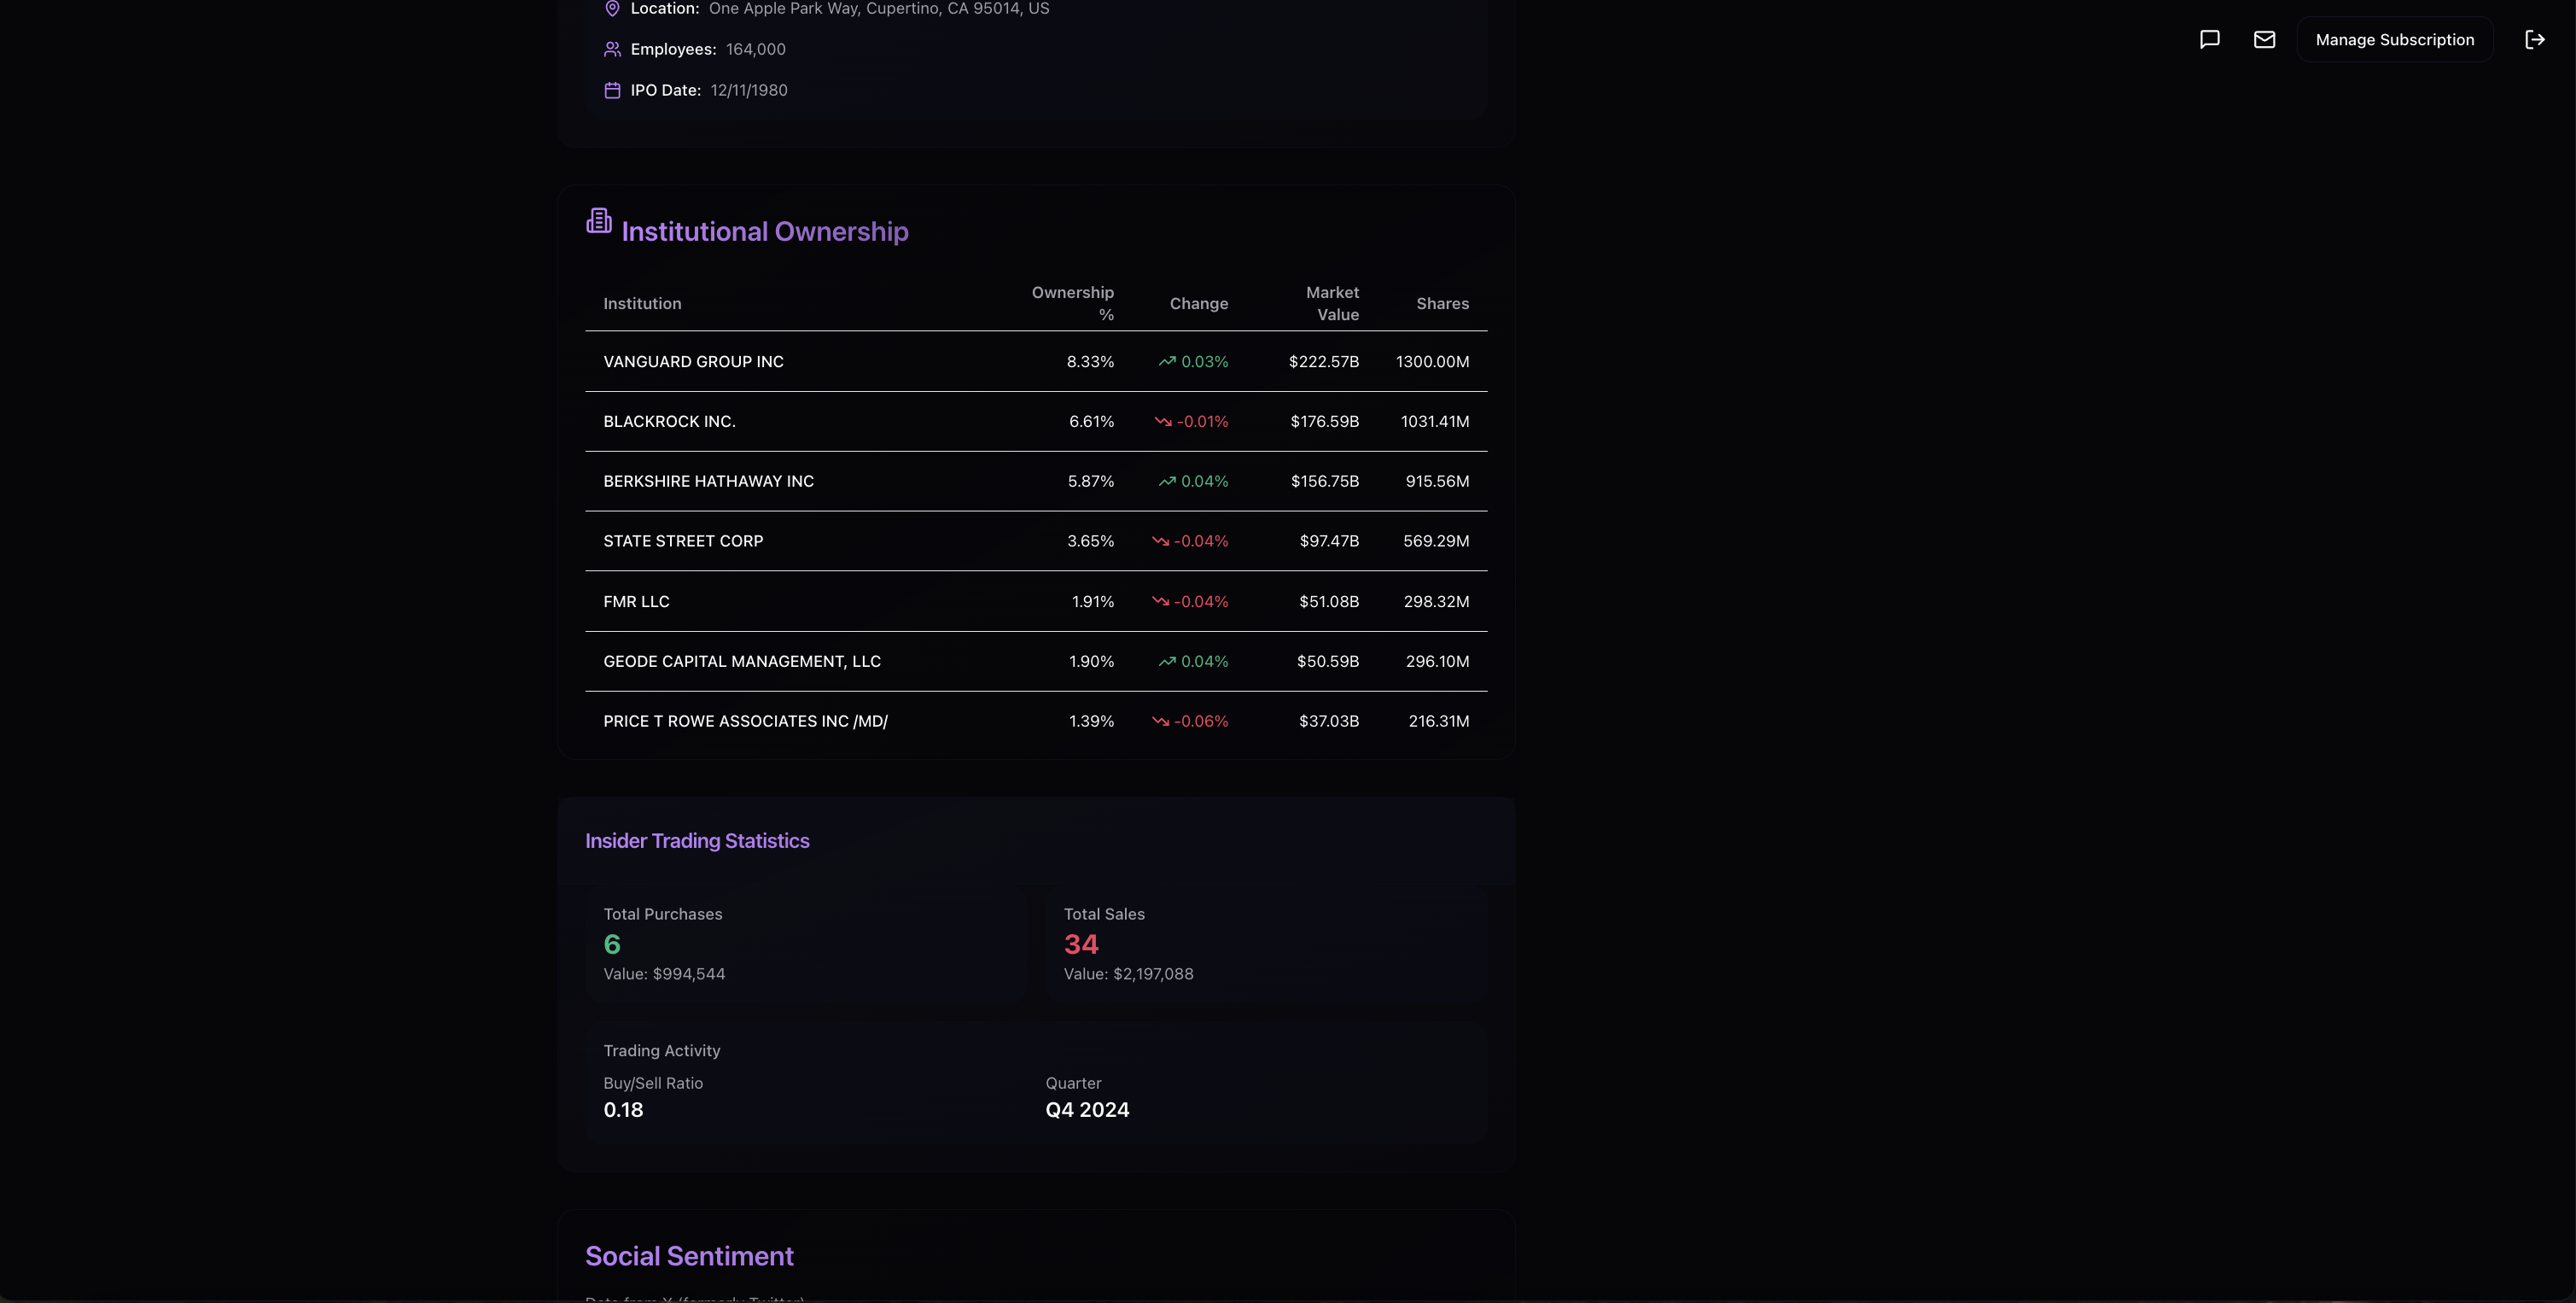Click the mail envelope icon

pyautogui.click(x=2264, y=39)
